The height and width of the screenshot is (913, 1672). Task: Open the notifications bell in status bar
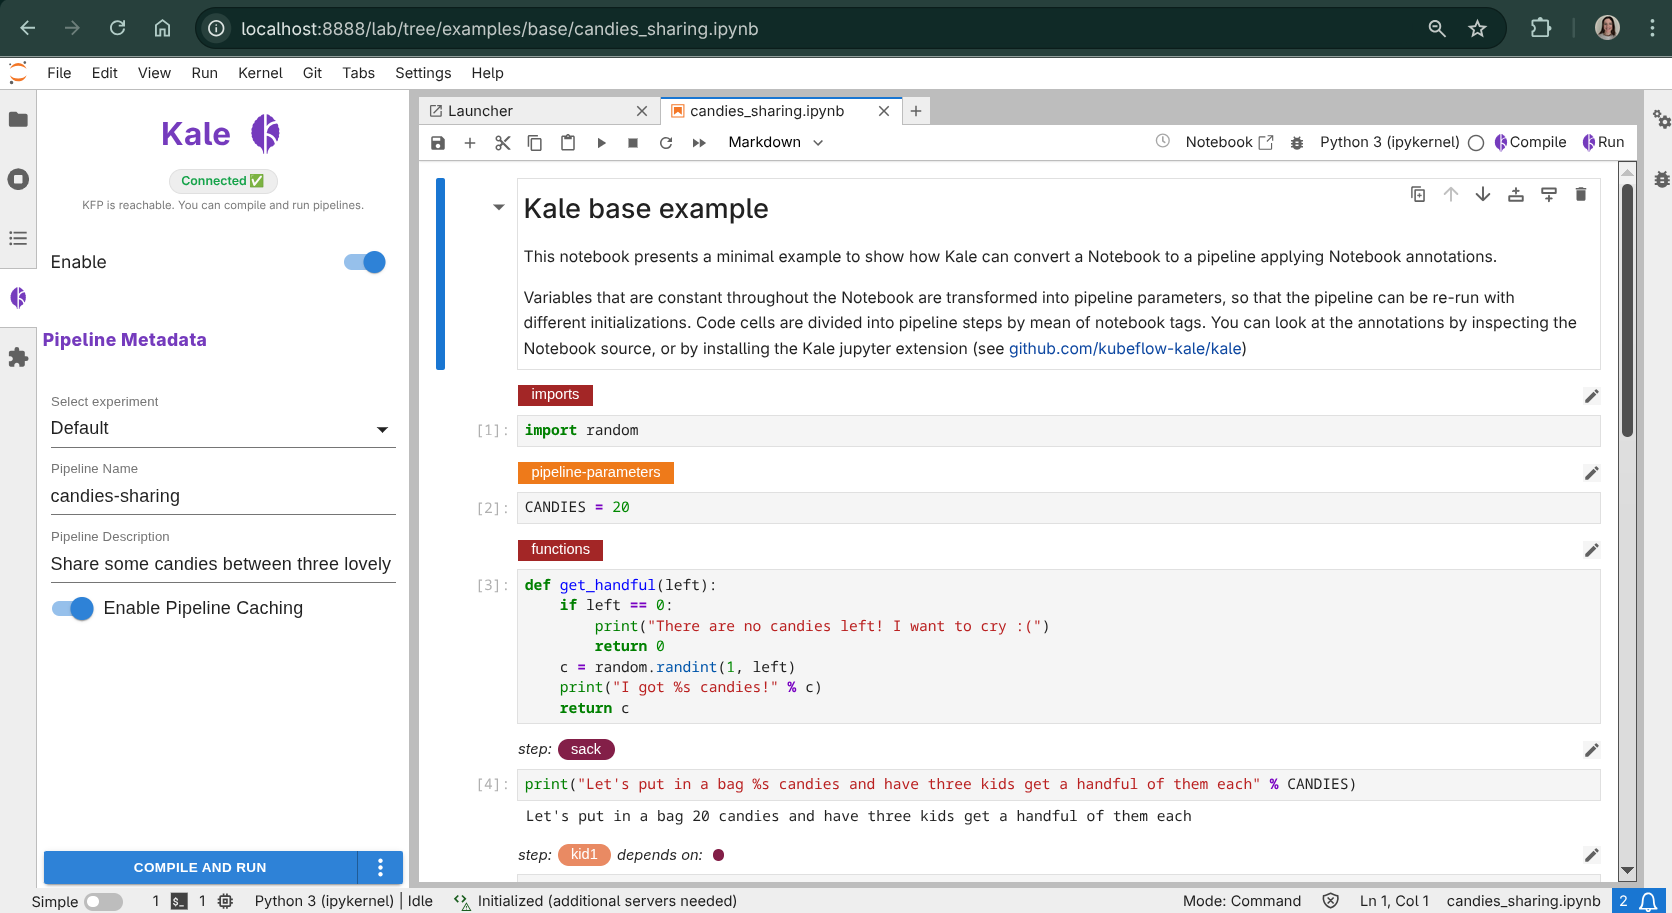click(x=1649, y=901)
